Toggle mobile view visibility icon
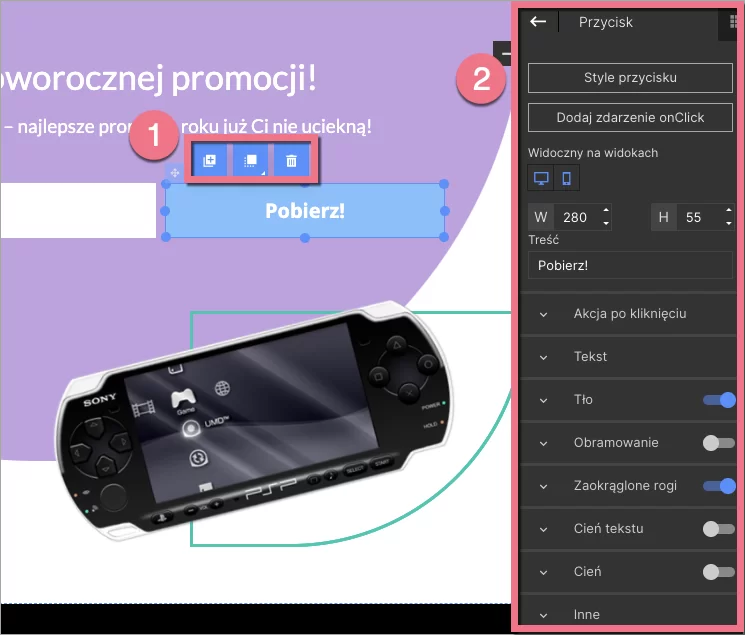Viewport: 745px width, 635px height. (x=566, y=179)
